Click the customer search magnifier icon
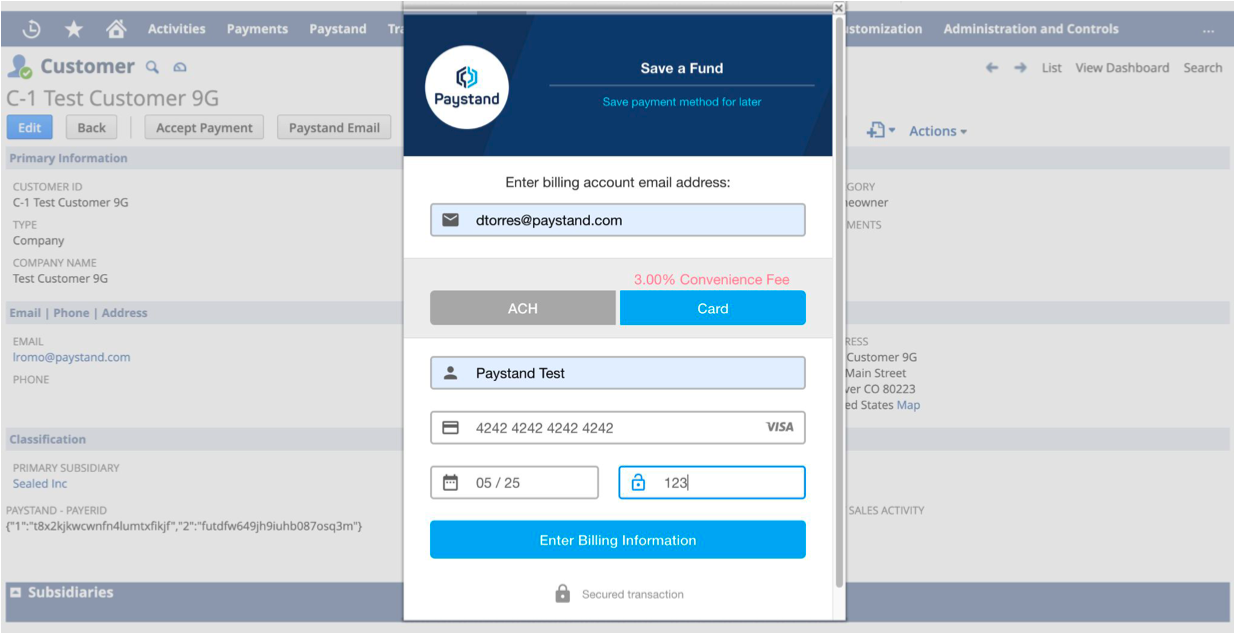This screenshot has width=1234, height=635. (x=153, y=67)
